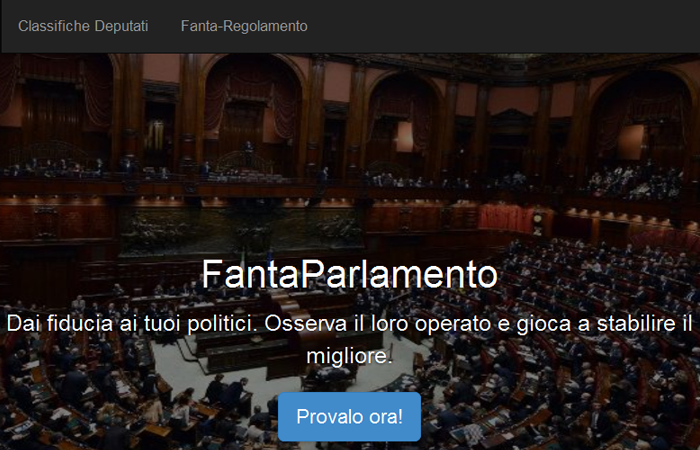
Task: Click the word 'migliore.' in the subtitle
Action: (x=350, y=356)
